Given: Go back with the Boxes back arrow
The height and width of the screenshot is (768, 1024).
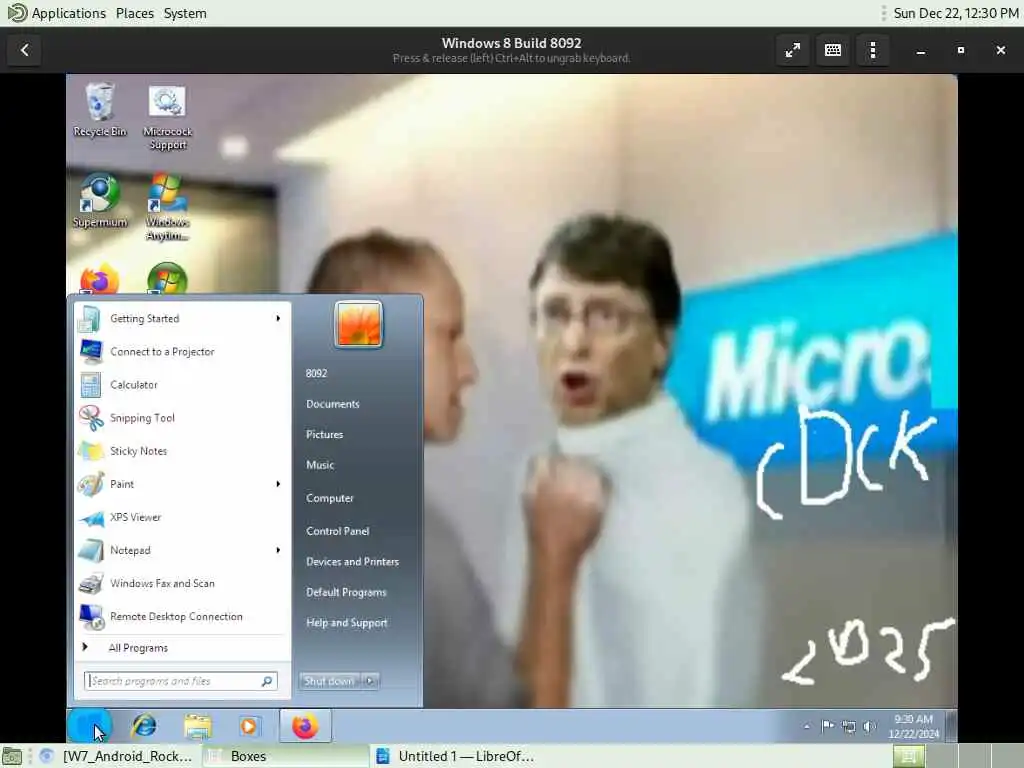Looking at the screenshot, I should (x=25, y=50).
